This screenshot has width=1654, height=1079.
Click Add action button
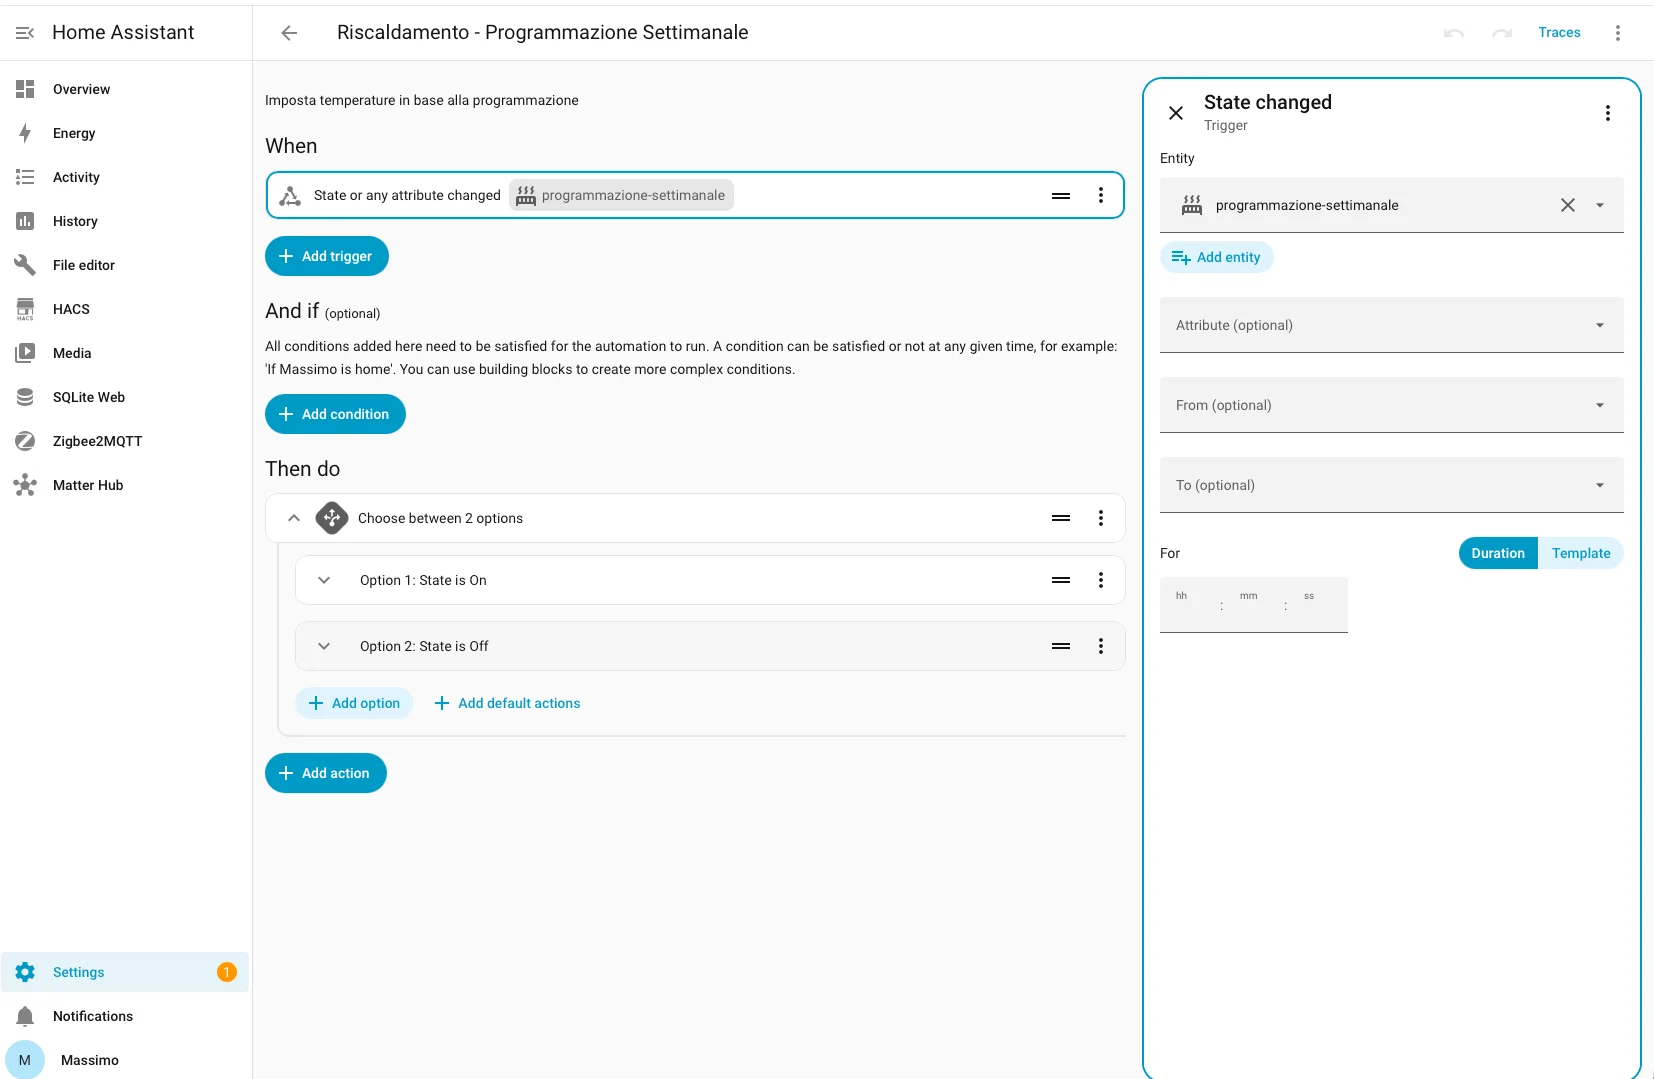click(326, 773)
